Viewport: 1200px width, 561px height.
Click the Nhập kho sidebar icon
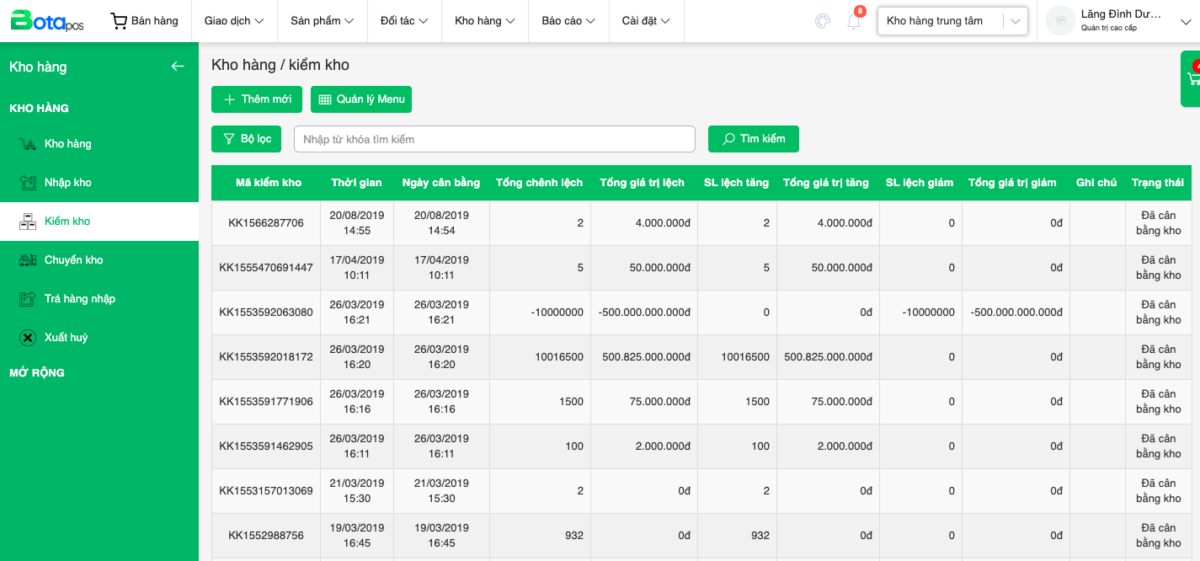[28, 183]
